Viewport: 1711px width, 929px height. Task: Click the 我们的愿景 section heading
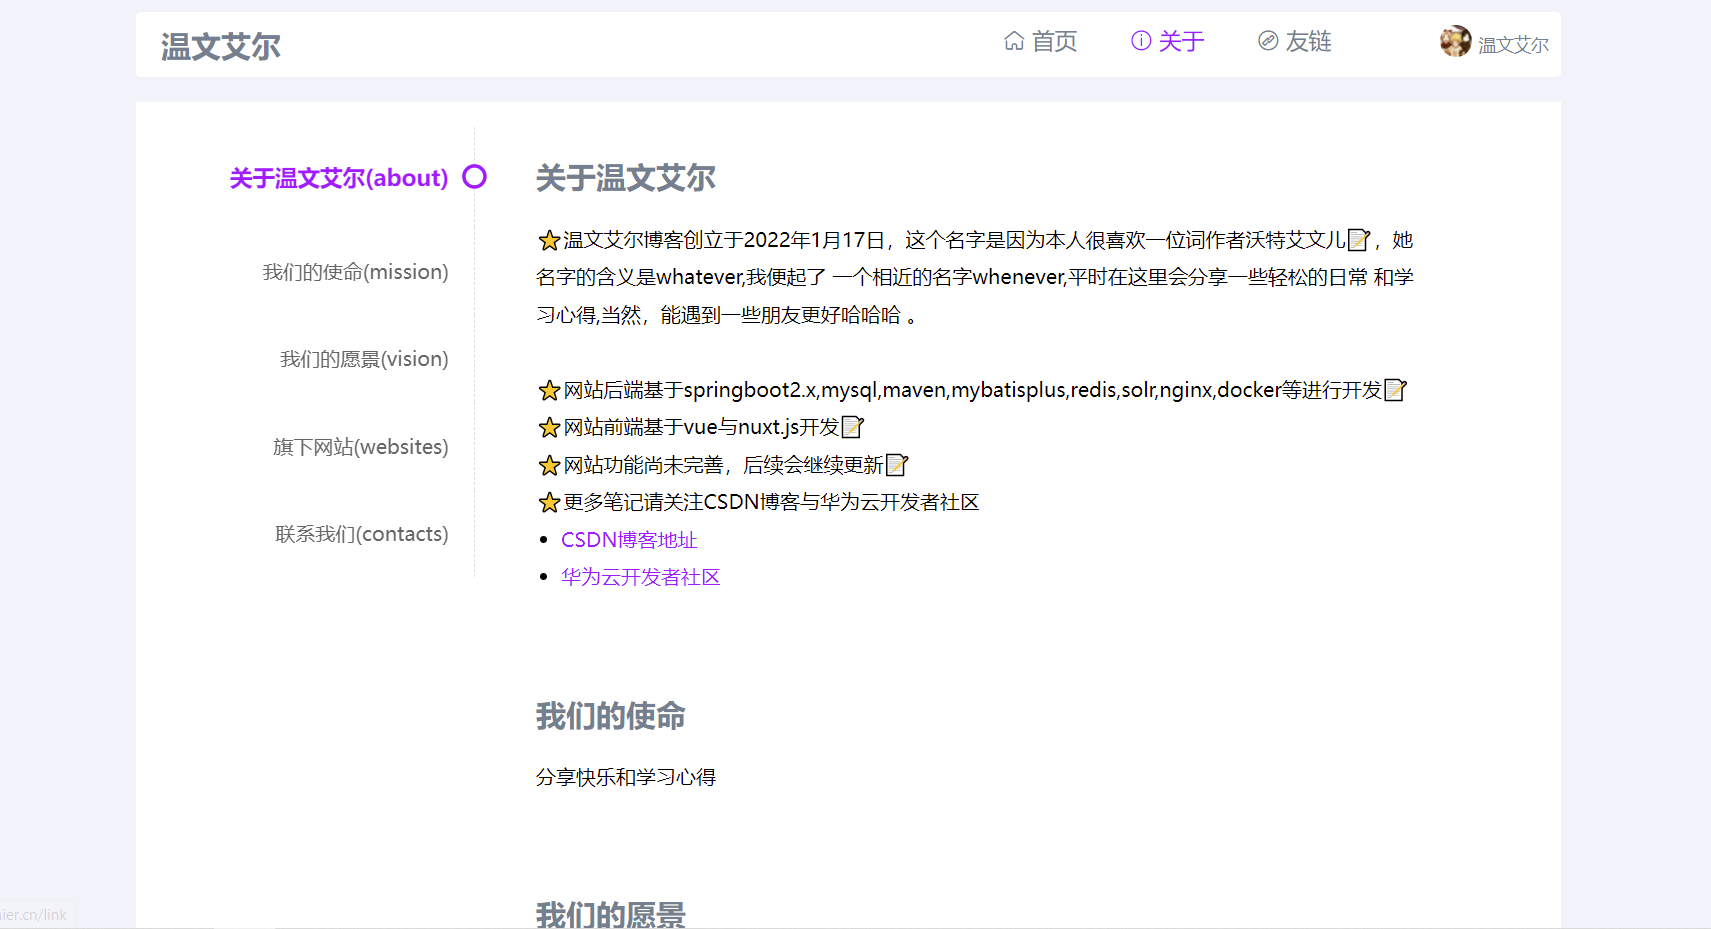(611, 913)
